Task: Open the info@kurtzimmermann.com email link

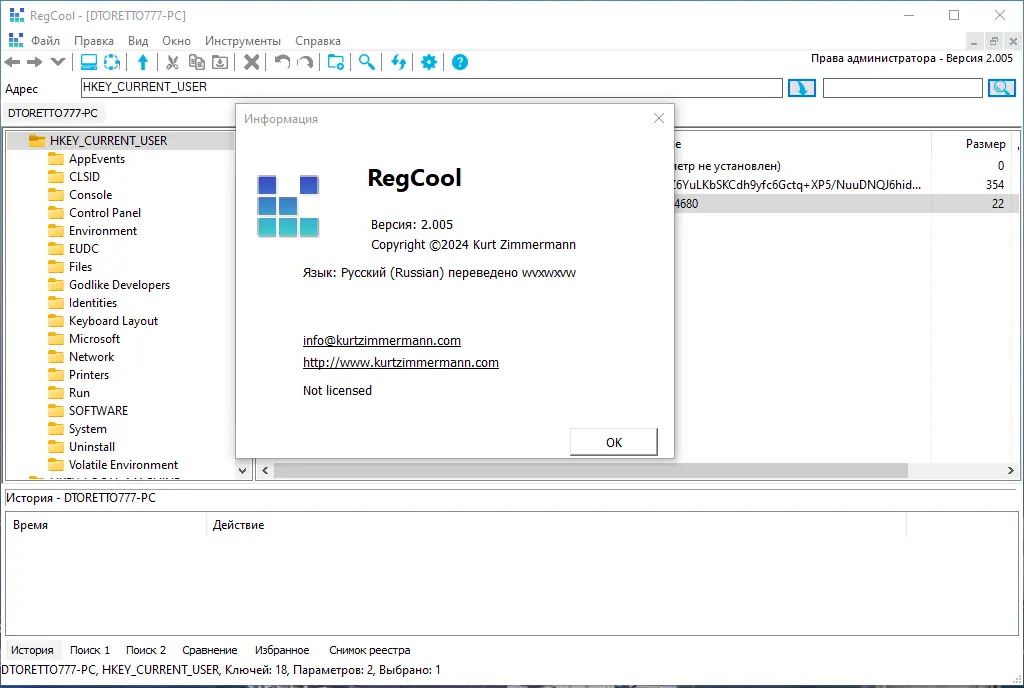Action: [x=381, y=340]
